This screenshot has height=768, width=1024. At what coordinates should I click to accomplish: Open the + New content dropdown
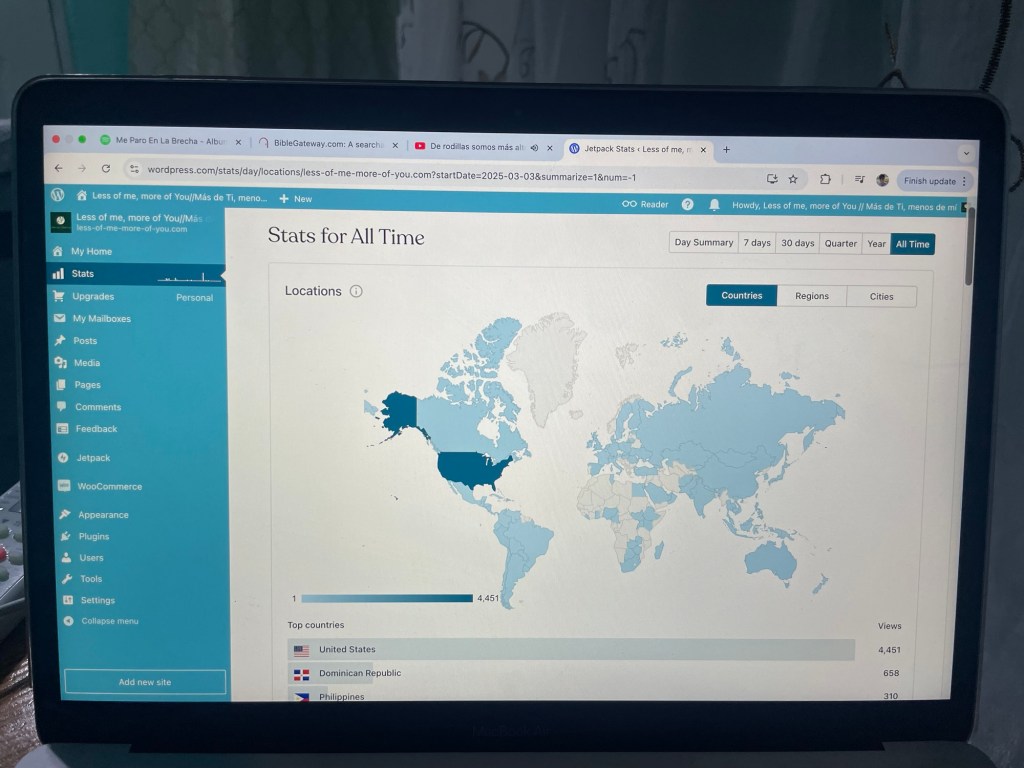296,199
